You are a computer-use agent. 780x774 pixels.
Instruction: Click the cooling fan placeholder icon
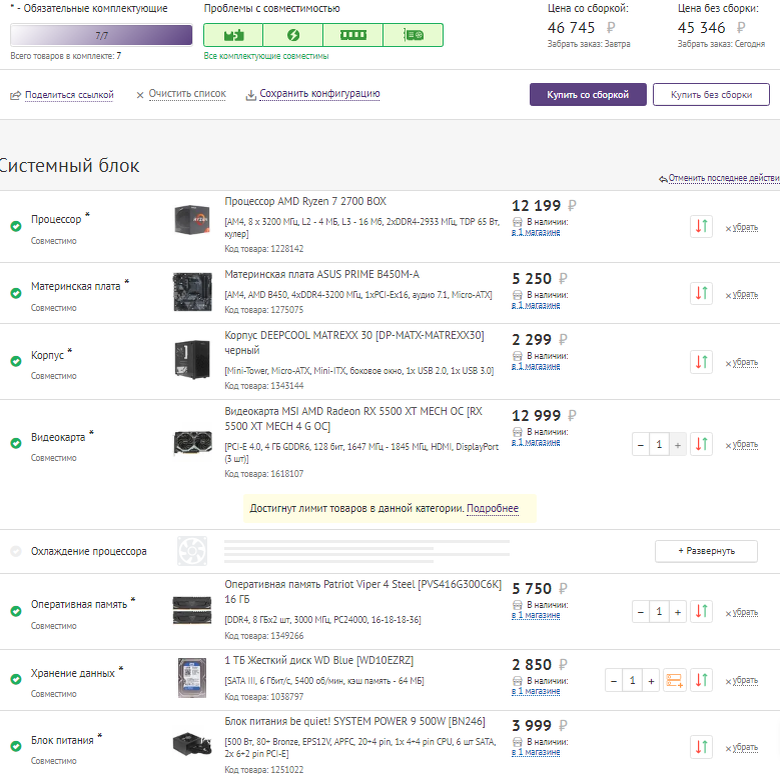click(x=192, y=551)
